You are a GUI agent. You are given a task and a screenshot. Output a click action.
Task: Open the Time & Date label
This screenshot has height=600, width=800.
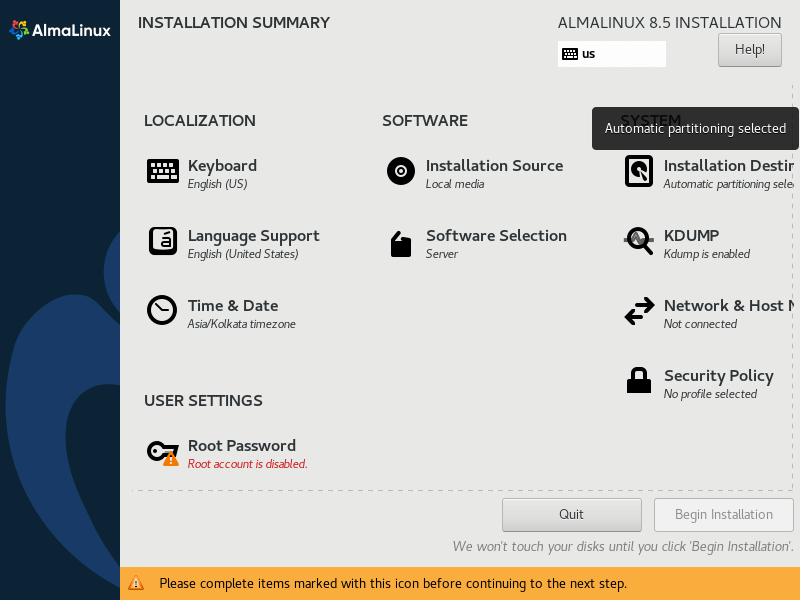233,306
